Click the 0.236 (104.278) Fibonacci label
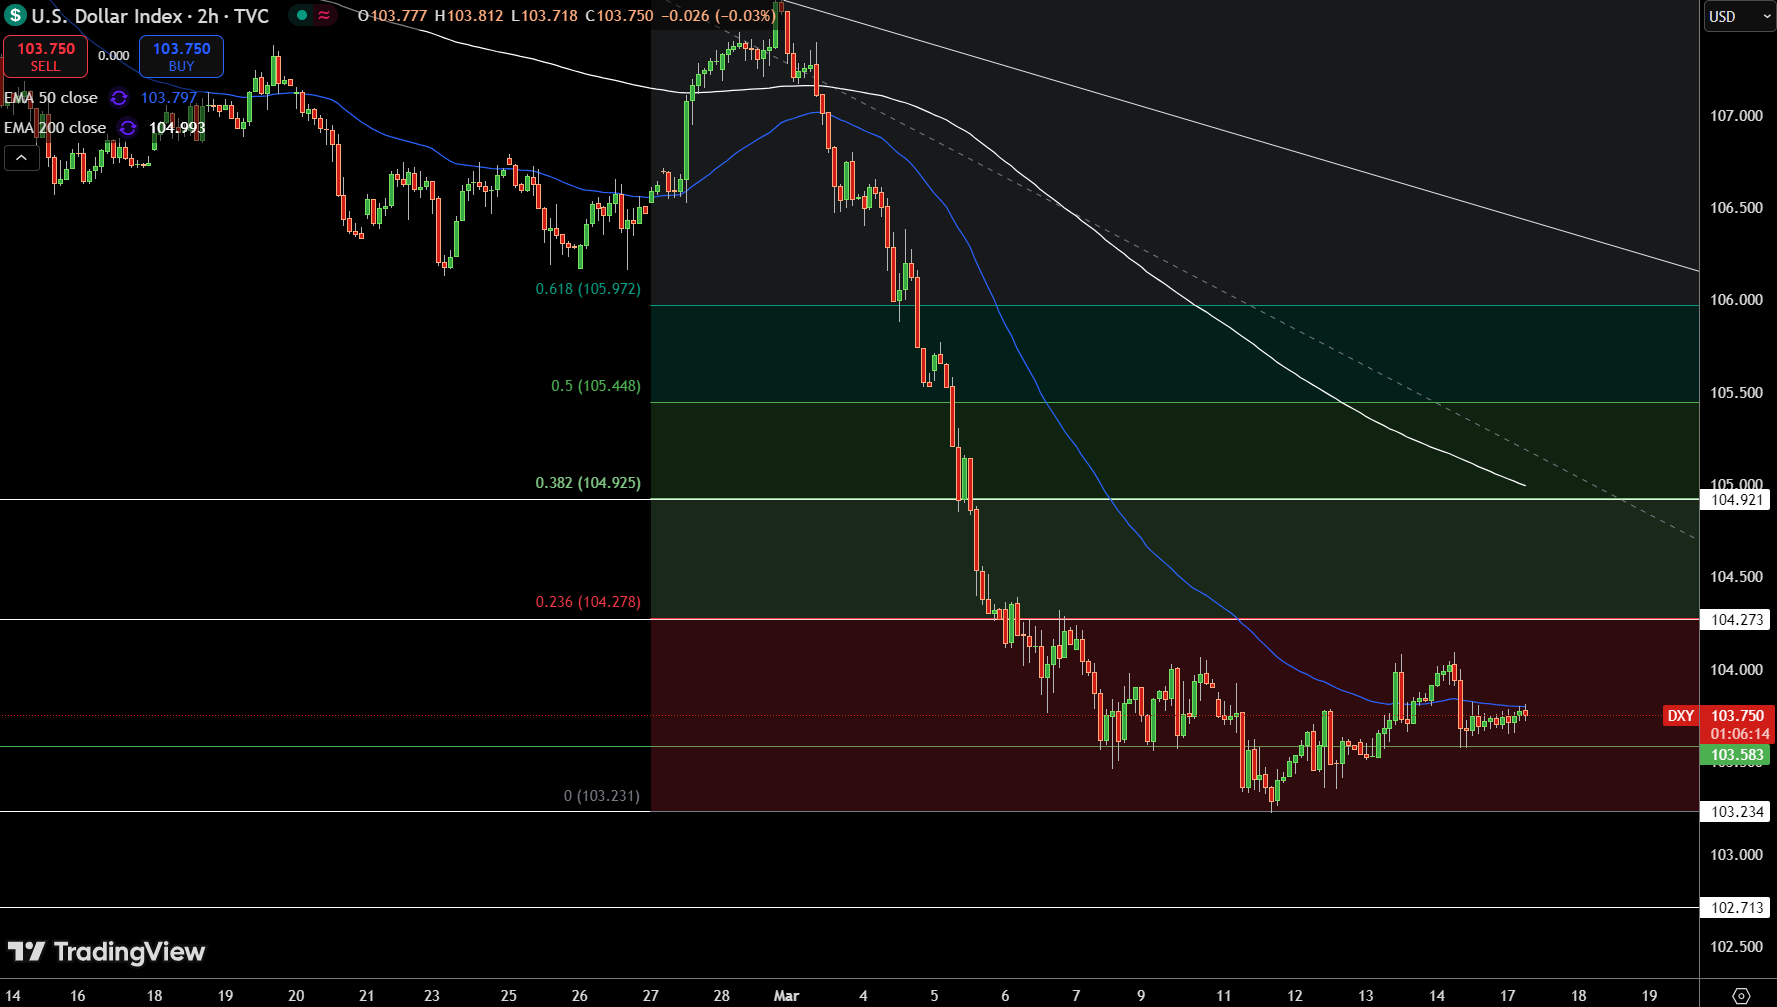Screen dimensions: 1777x1007 (x=588, y=602)
